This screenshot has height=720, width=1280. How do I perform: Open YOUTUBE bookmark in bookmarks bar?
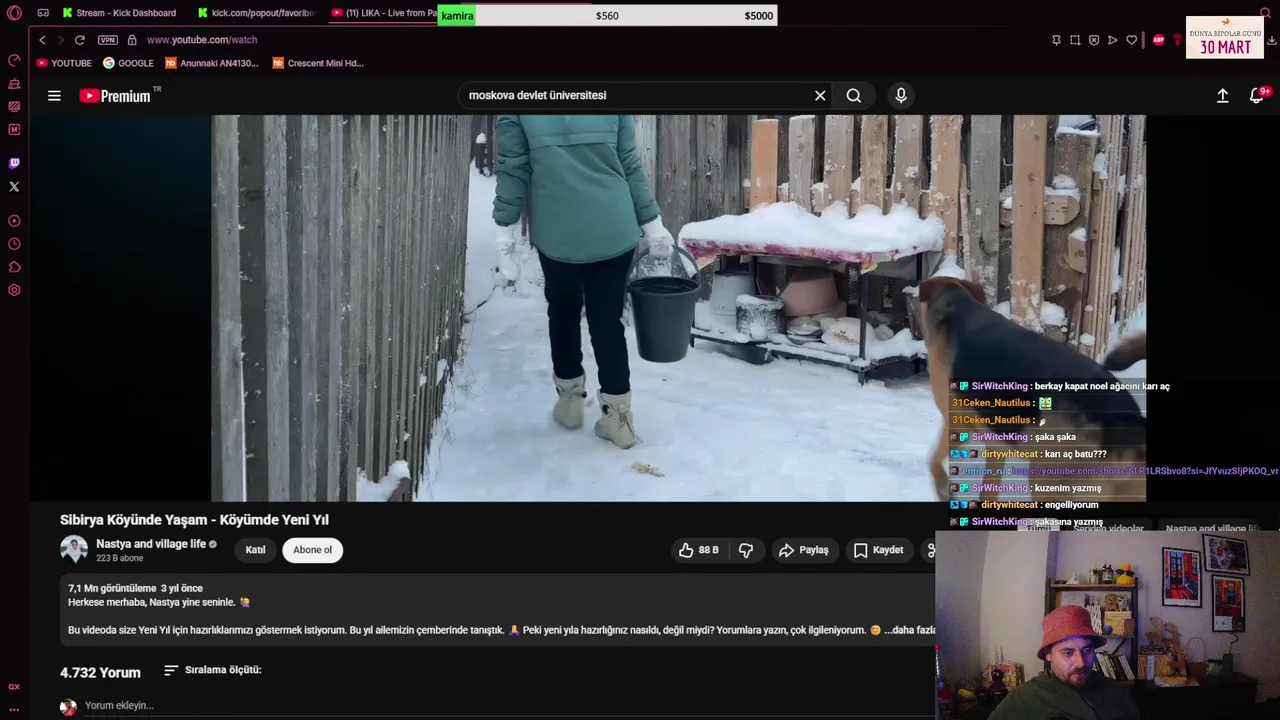64,63
